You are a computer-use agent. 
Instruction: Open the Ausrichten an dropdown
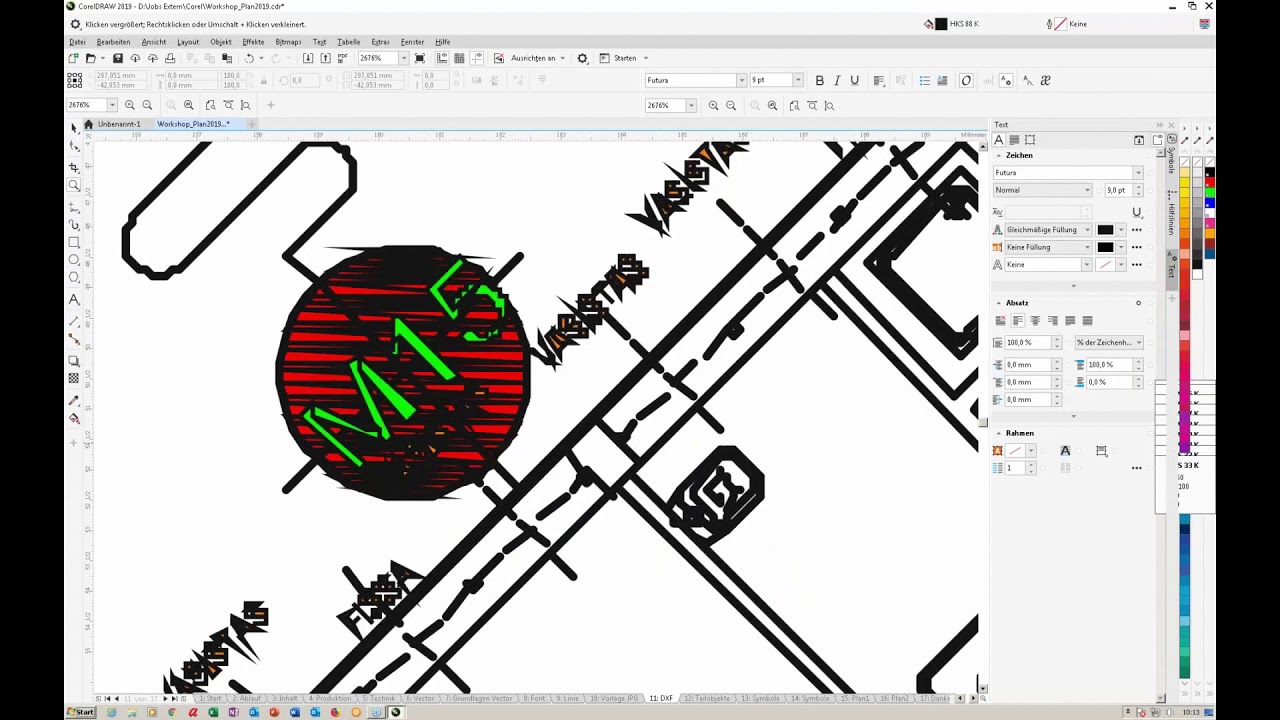point(539,58)
